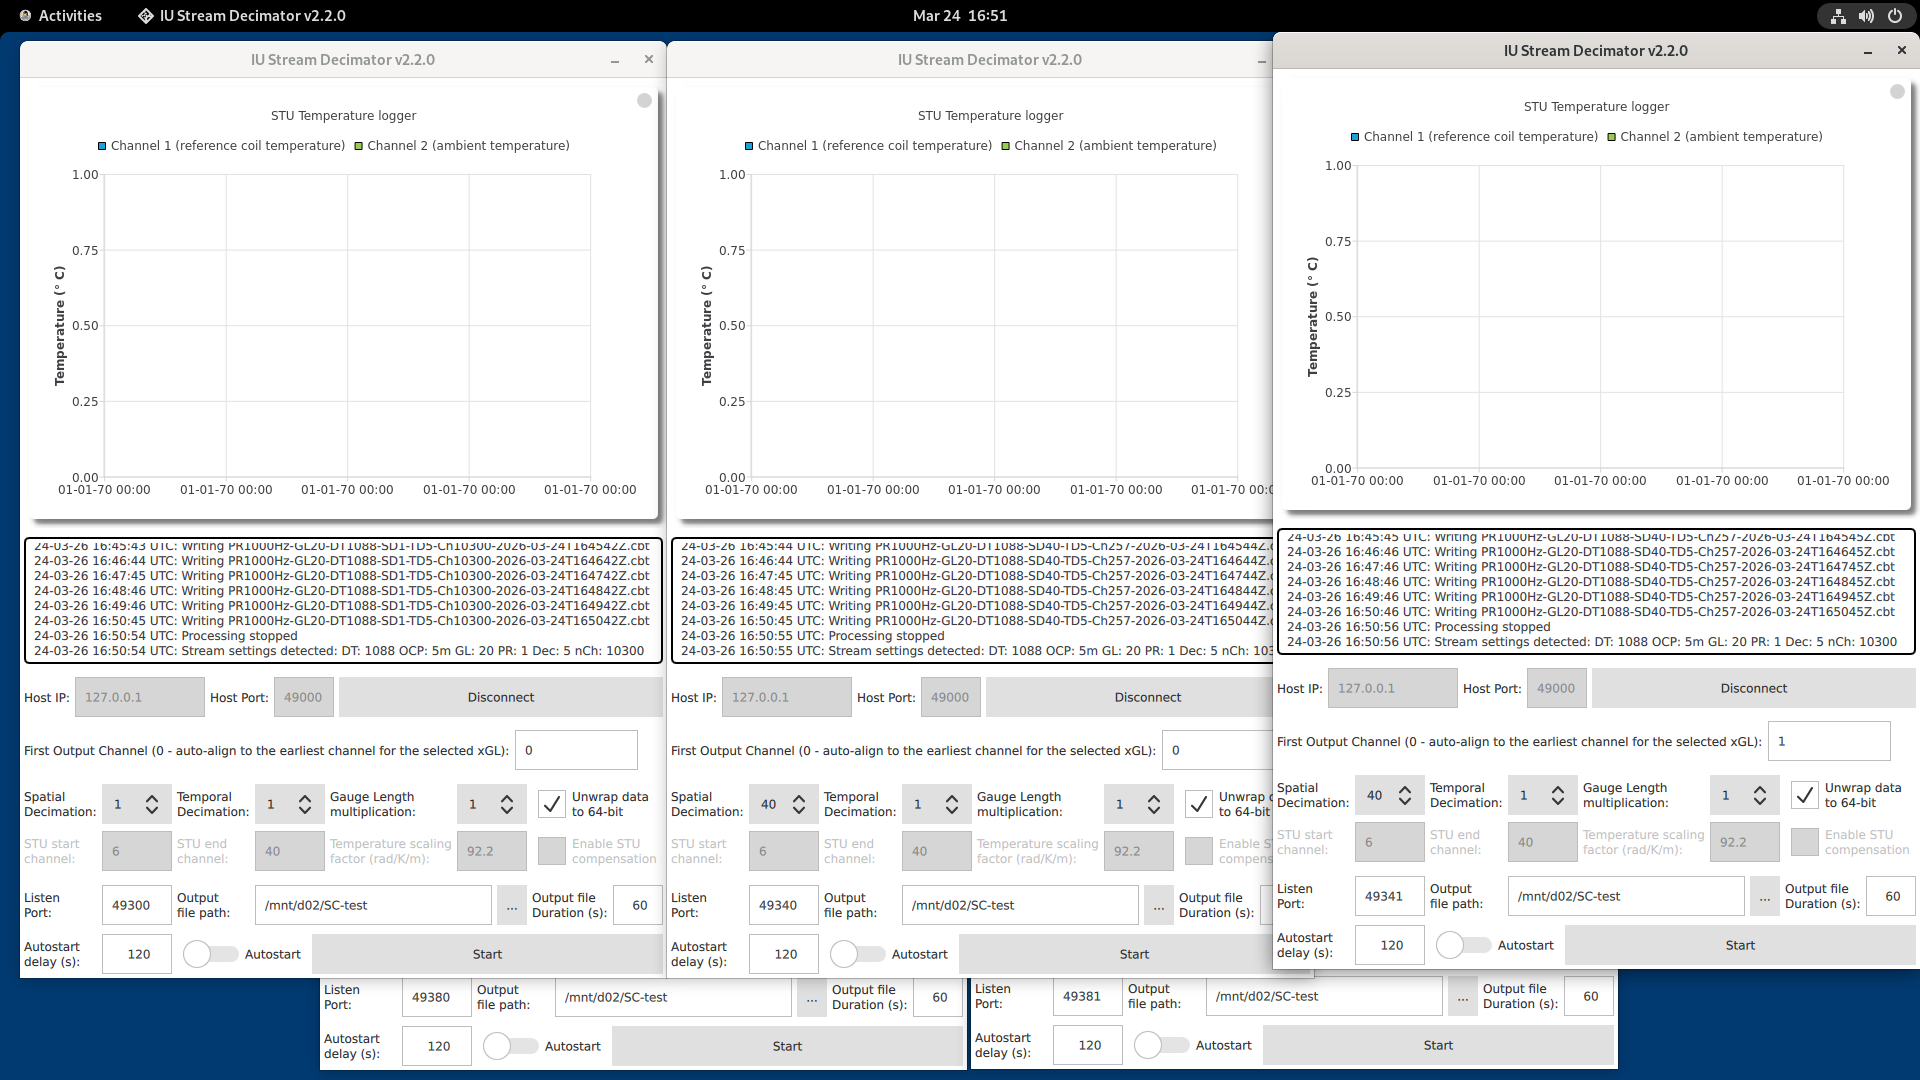Click the browse '...' button beside listen port 49300 path
This screenshot has width=1920, height=1080.
pos(512,906)
